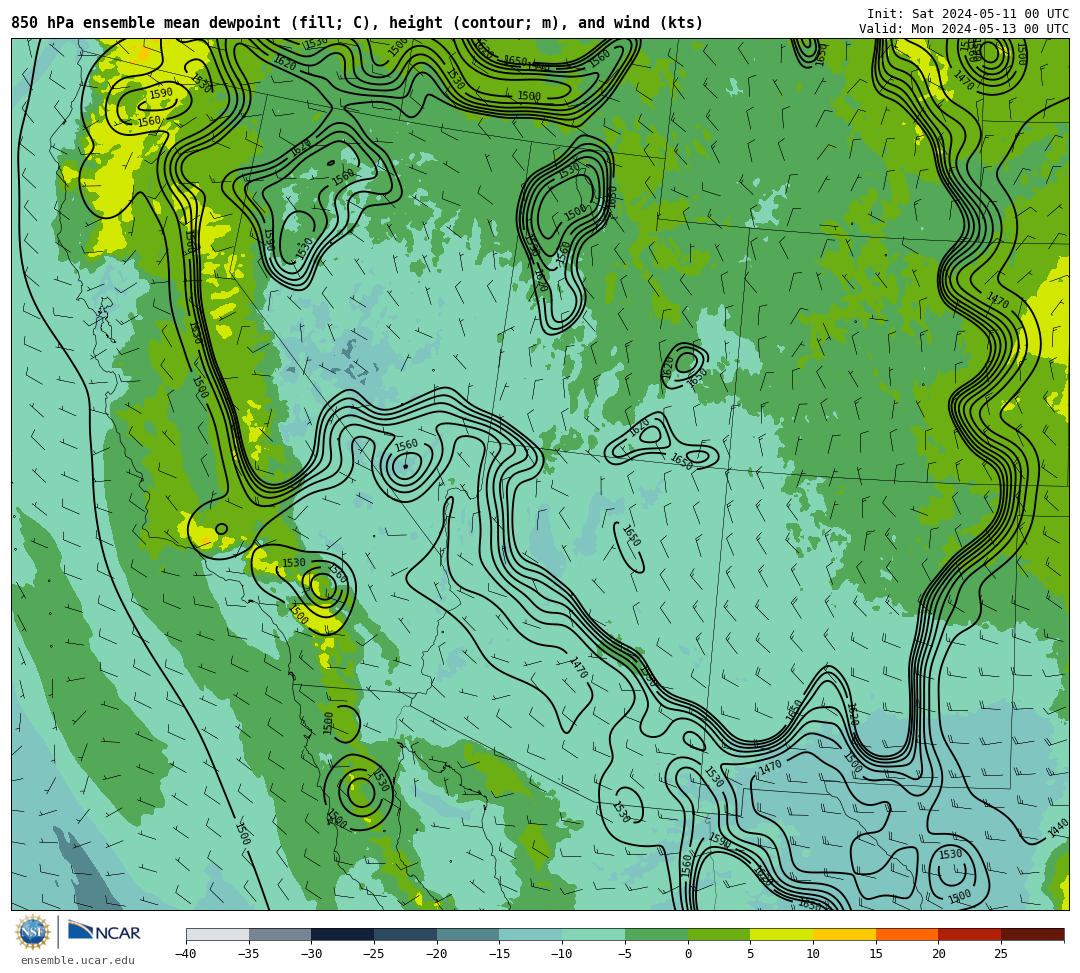Open the ensemble.ucar.edu link text
Image resolution: width=1080 pixels, height=973 pixels.
pyautogui.click(x=78, y=961)
